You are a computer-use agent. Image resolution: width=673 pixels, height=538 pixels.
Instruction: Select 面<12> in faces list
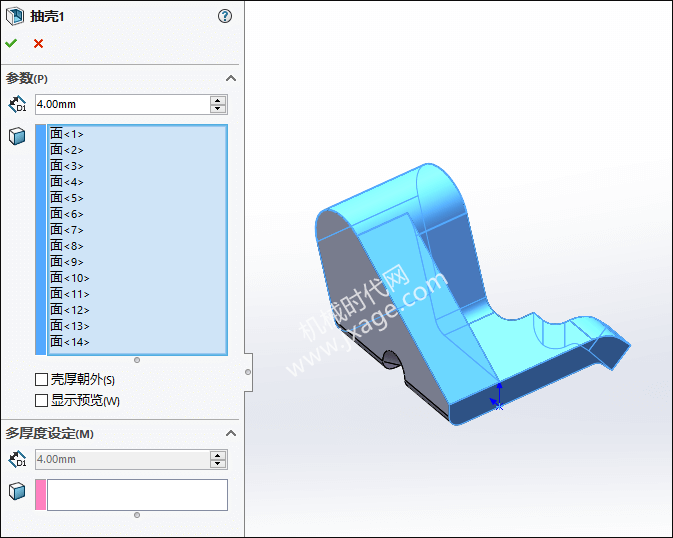[x=70, y=310]
